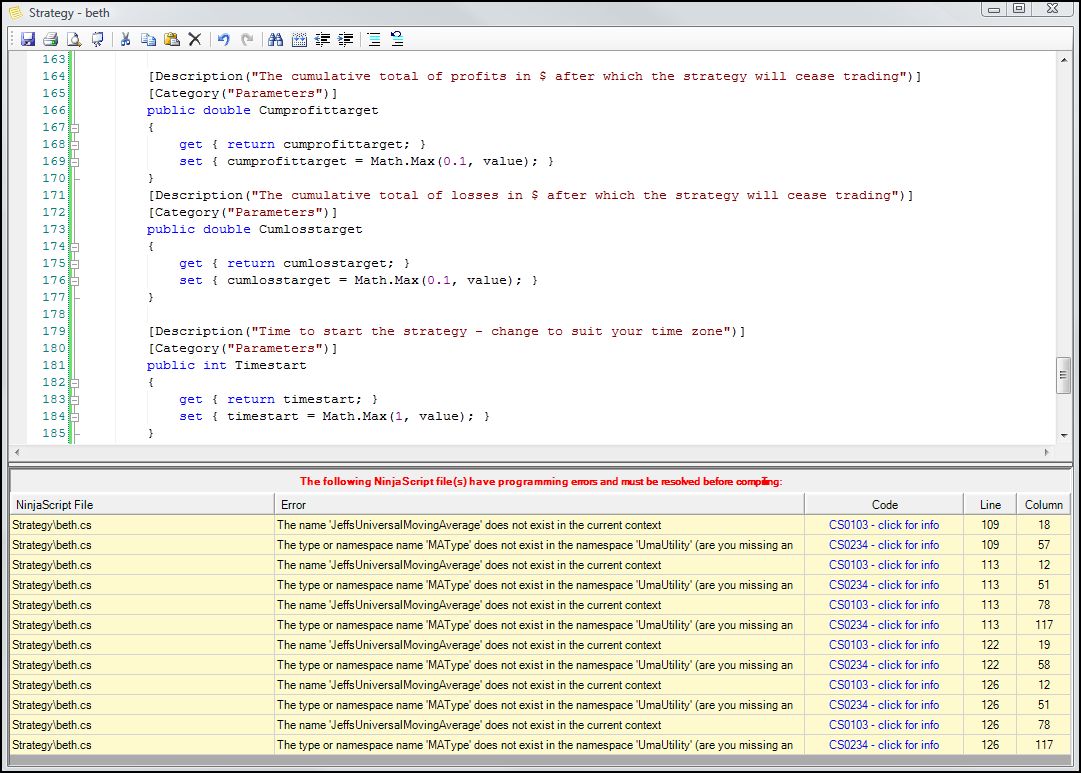Click line number 171 in the gutter
The width and height of the screenshot is (1081, 773).
tap(54, 195)
